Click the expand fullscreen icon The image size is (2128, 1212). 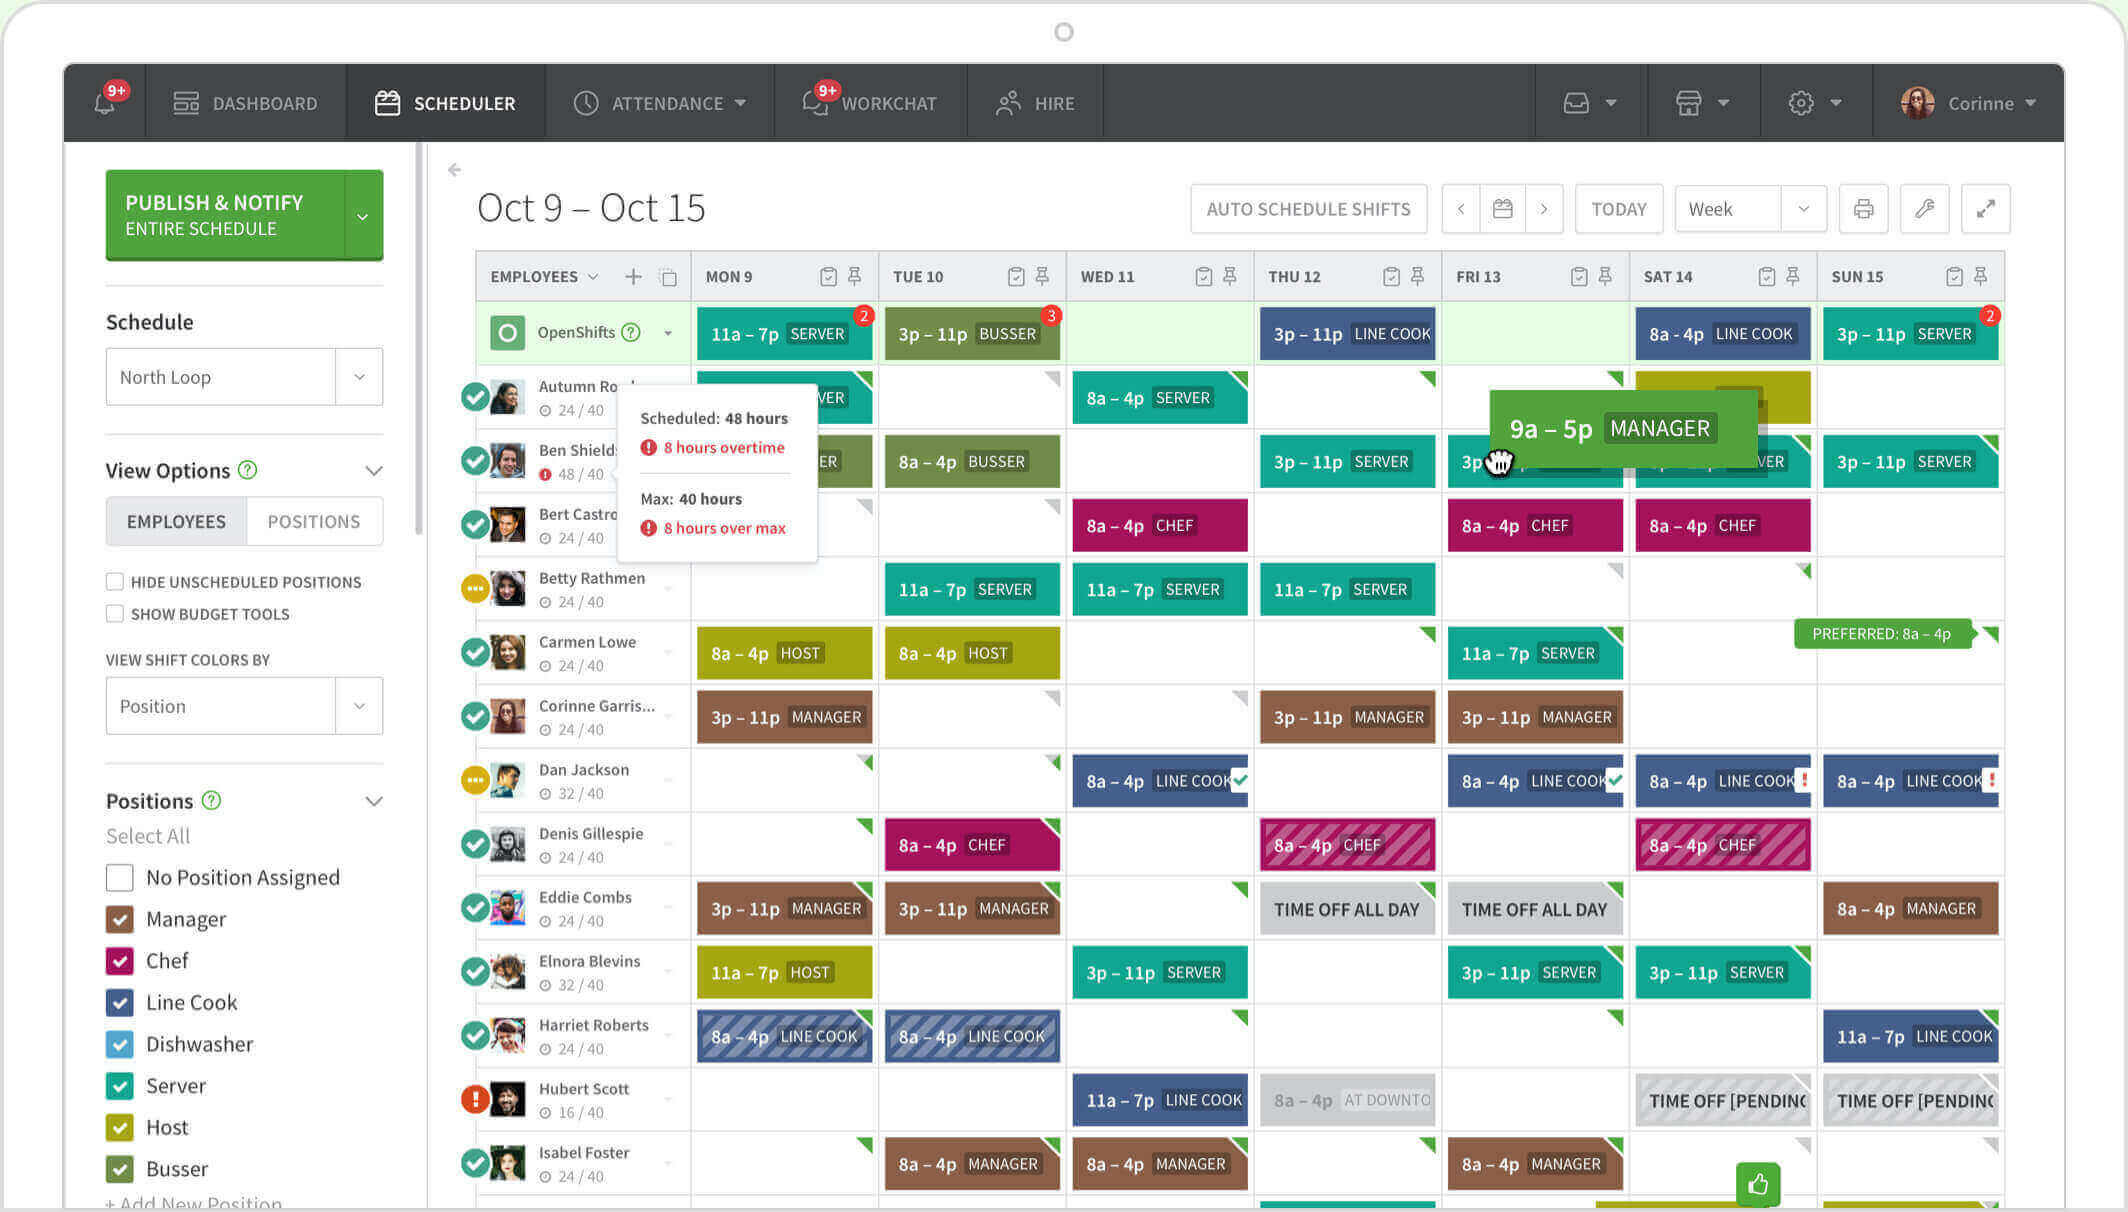tap(1986, 209)
